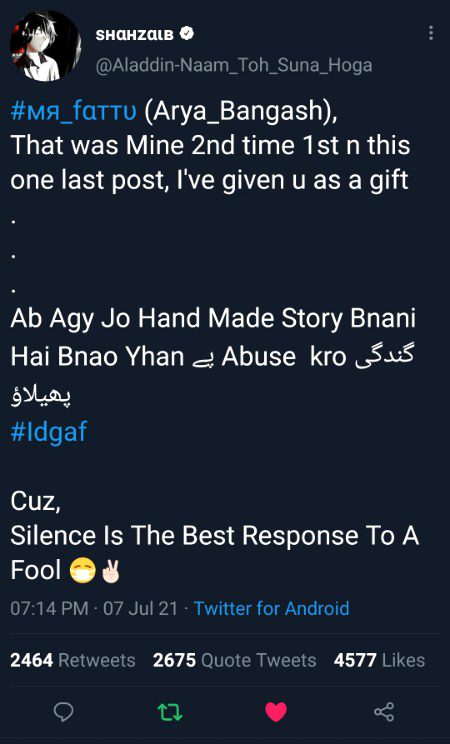Open Shahzaib's profile picture

pyautogui.click(x=45, y=46)
